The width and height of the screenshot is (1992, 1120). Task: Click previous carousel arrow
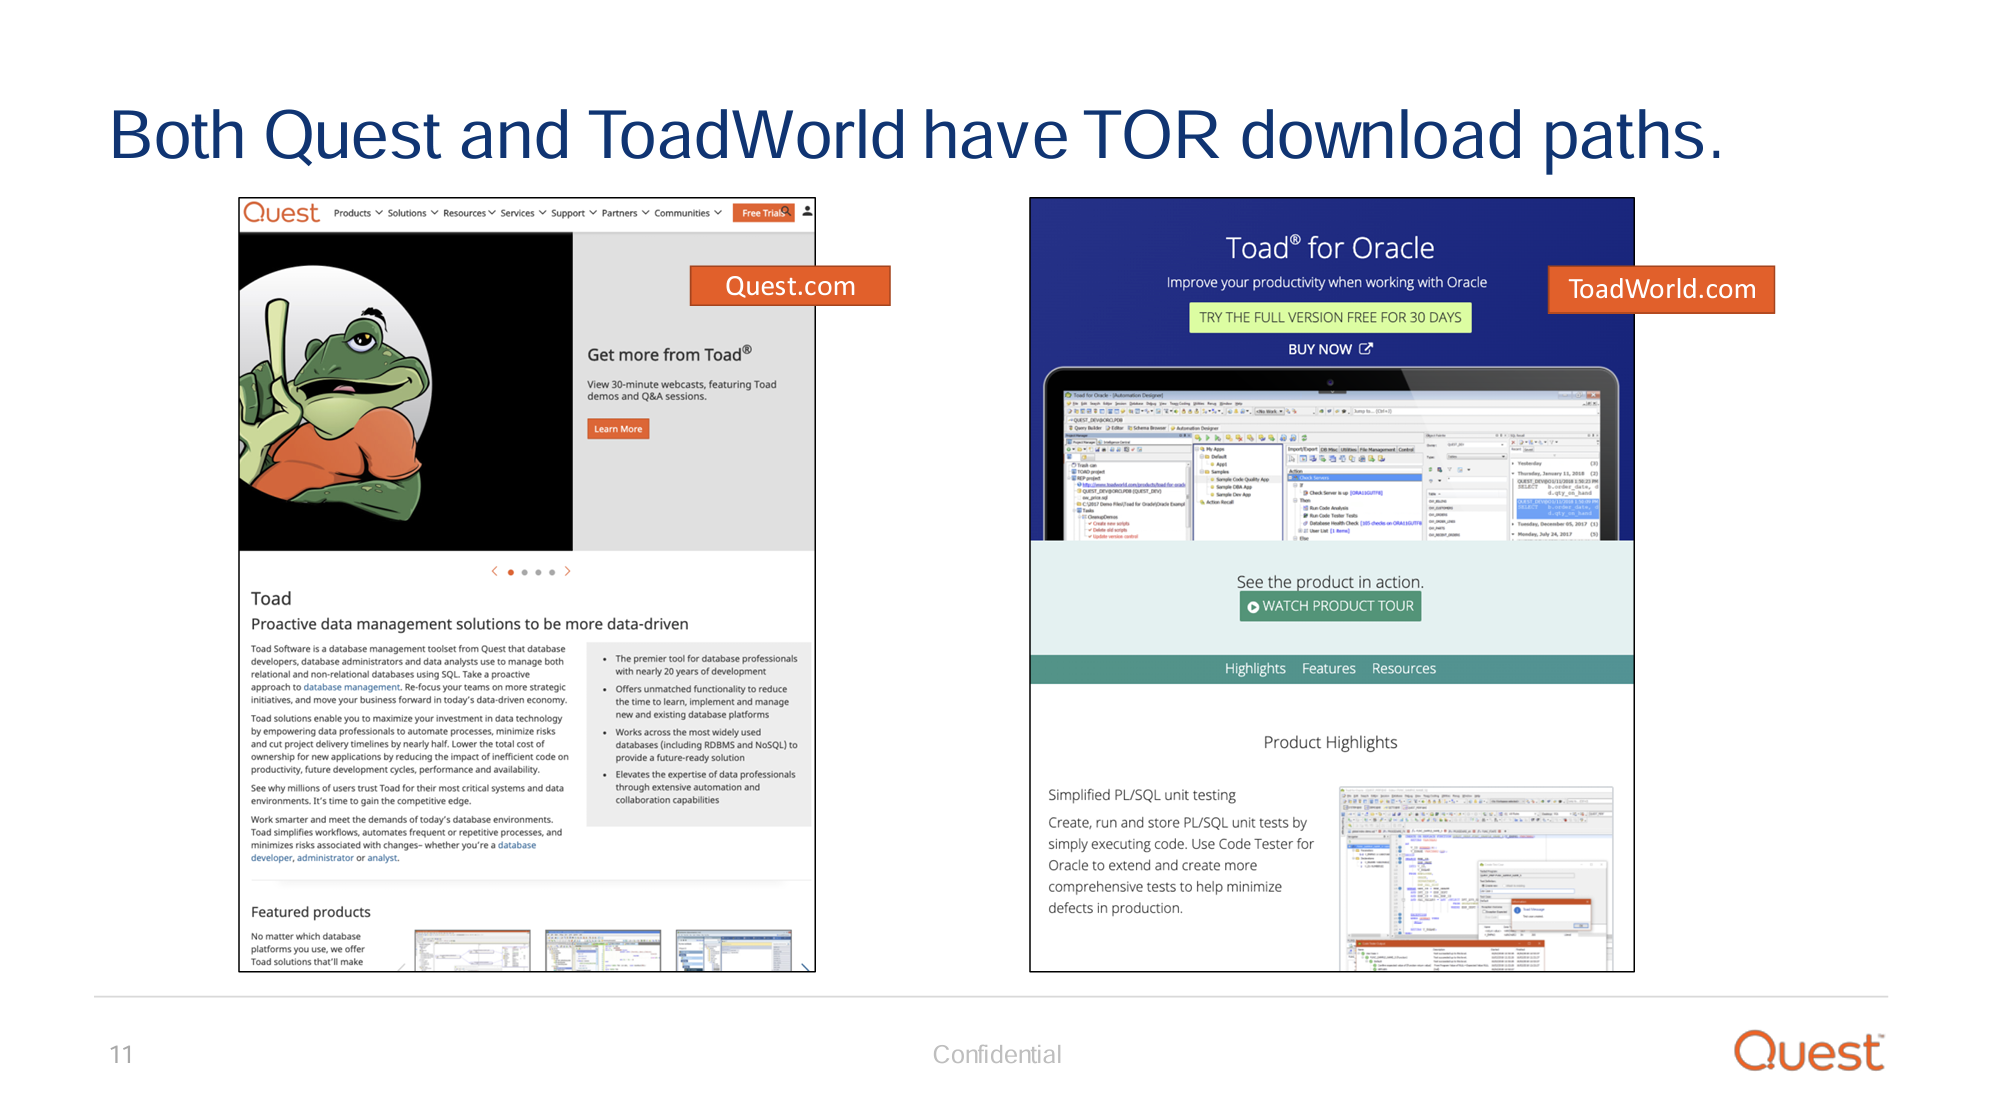[x=494, y=572]
